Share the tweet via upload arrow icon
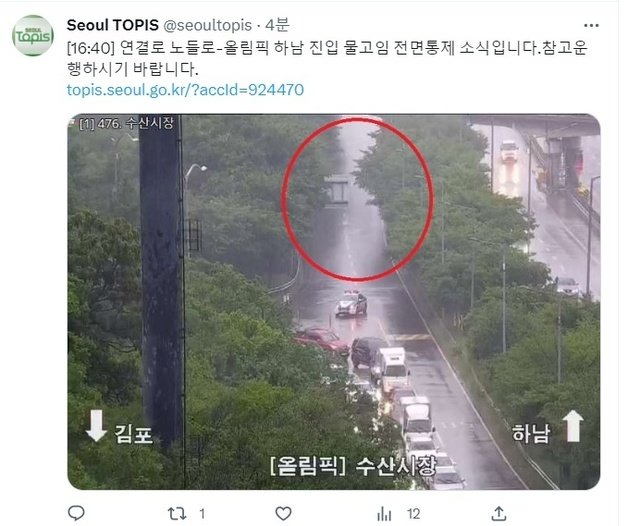 [x=499, y=513]
